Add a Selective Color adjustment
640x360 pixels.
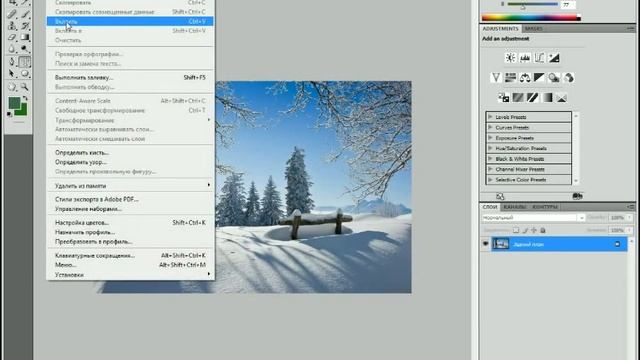pos(562,98)
